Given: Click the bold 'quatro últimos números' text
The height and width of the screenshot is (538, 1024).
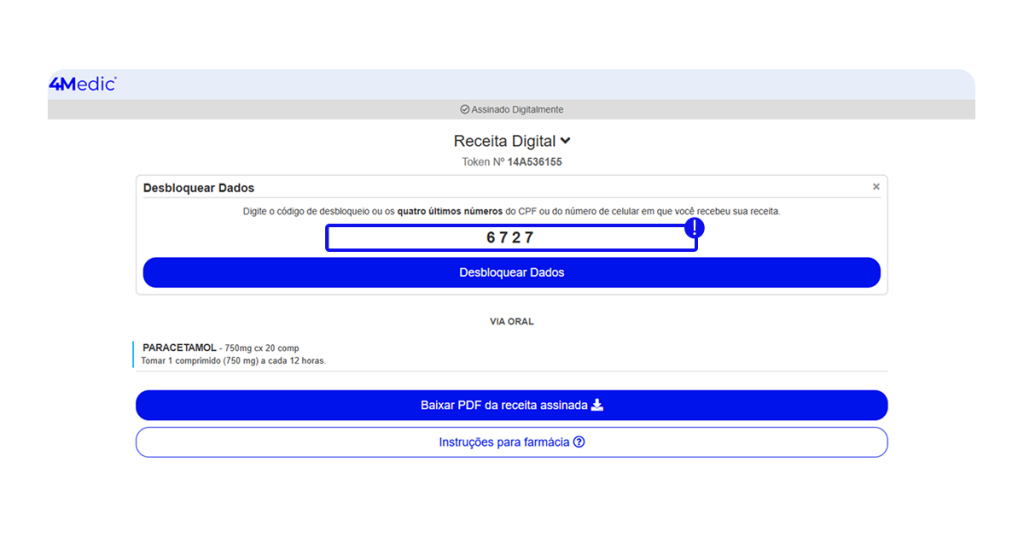Looking at the screenshot, I should click(449, 212).
